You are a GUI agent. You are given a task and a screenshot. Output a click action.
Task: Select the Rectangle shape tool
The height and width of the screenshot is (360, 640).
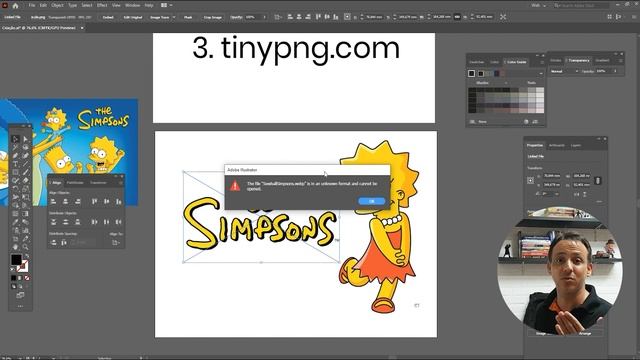coord(16,172)
